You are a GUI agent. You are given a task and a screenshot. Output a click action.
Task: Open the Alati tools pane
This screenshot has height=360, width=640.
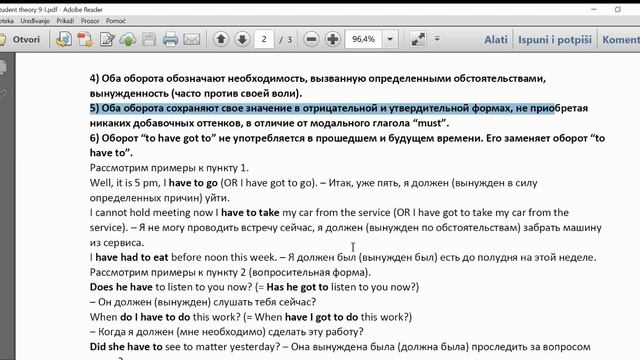(x=496, y=40)
